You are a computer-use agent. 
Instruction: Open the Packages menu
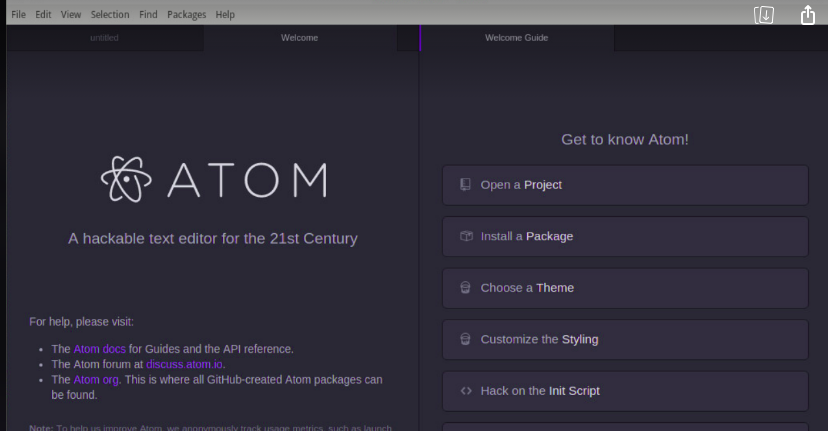click(x=186, y=14)
